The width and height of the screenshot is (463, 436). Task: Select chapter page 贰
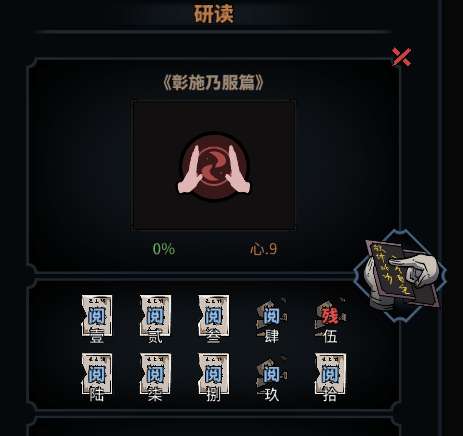[155, 319]
